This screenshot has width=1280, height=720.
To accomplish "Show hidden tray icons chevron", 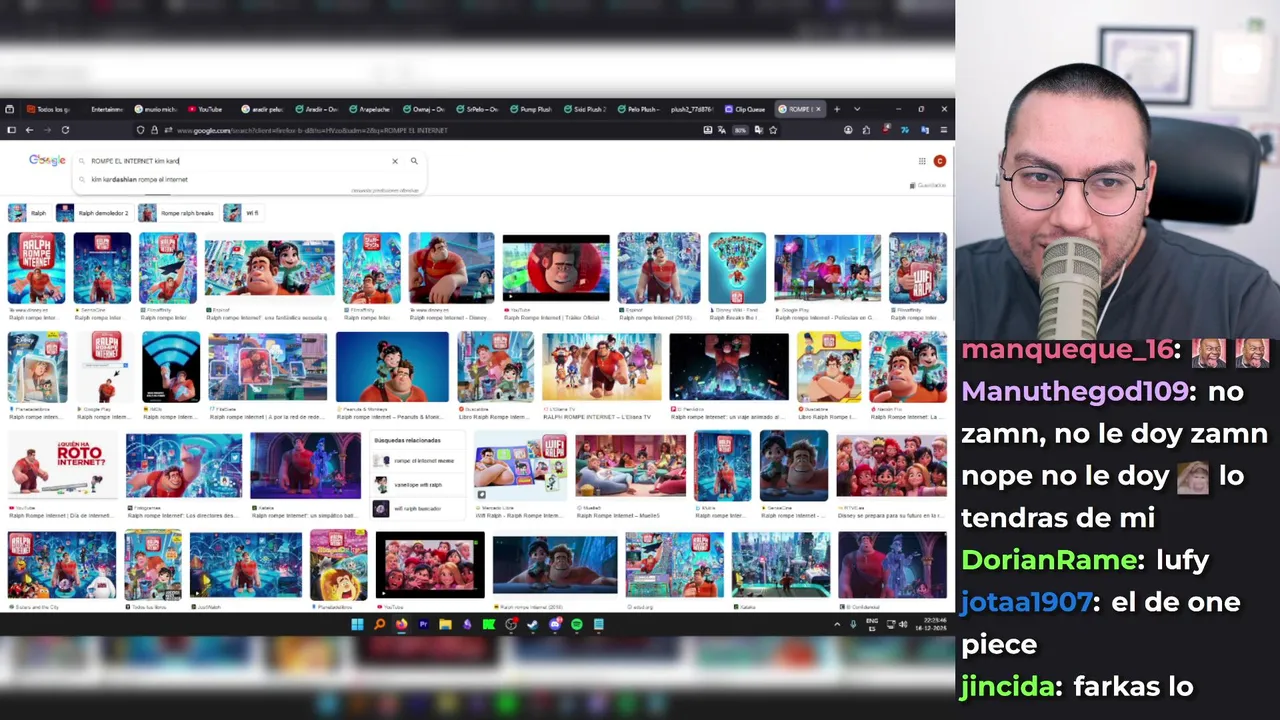I will 837,625.
